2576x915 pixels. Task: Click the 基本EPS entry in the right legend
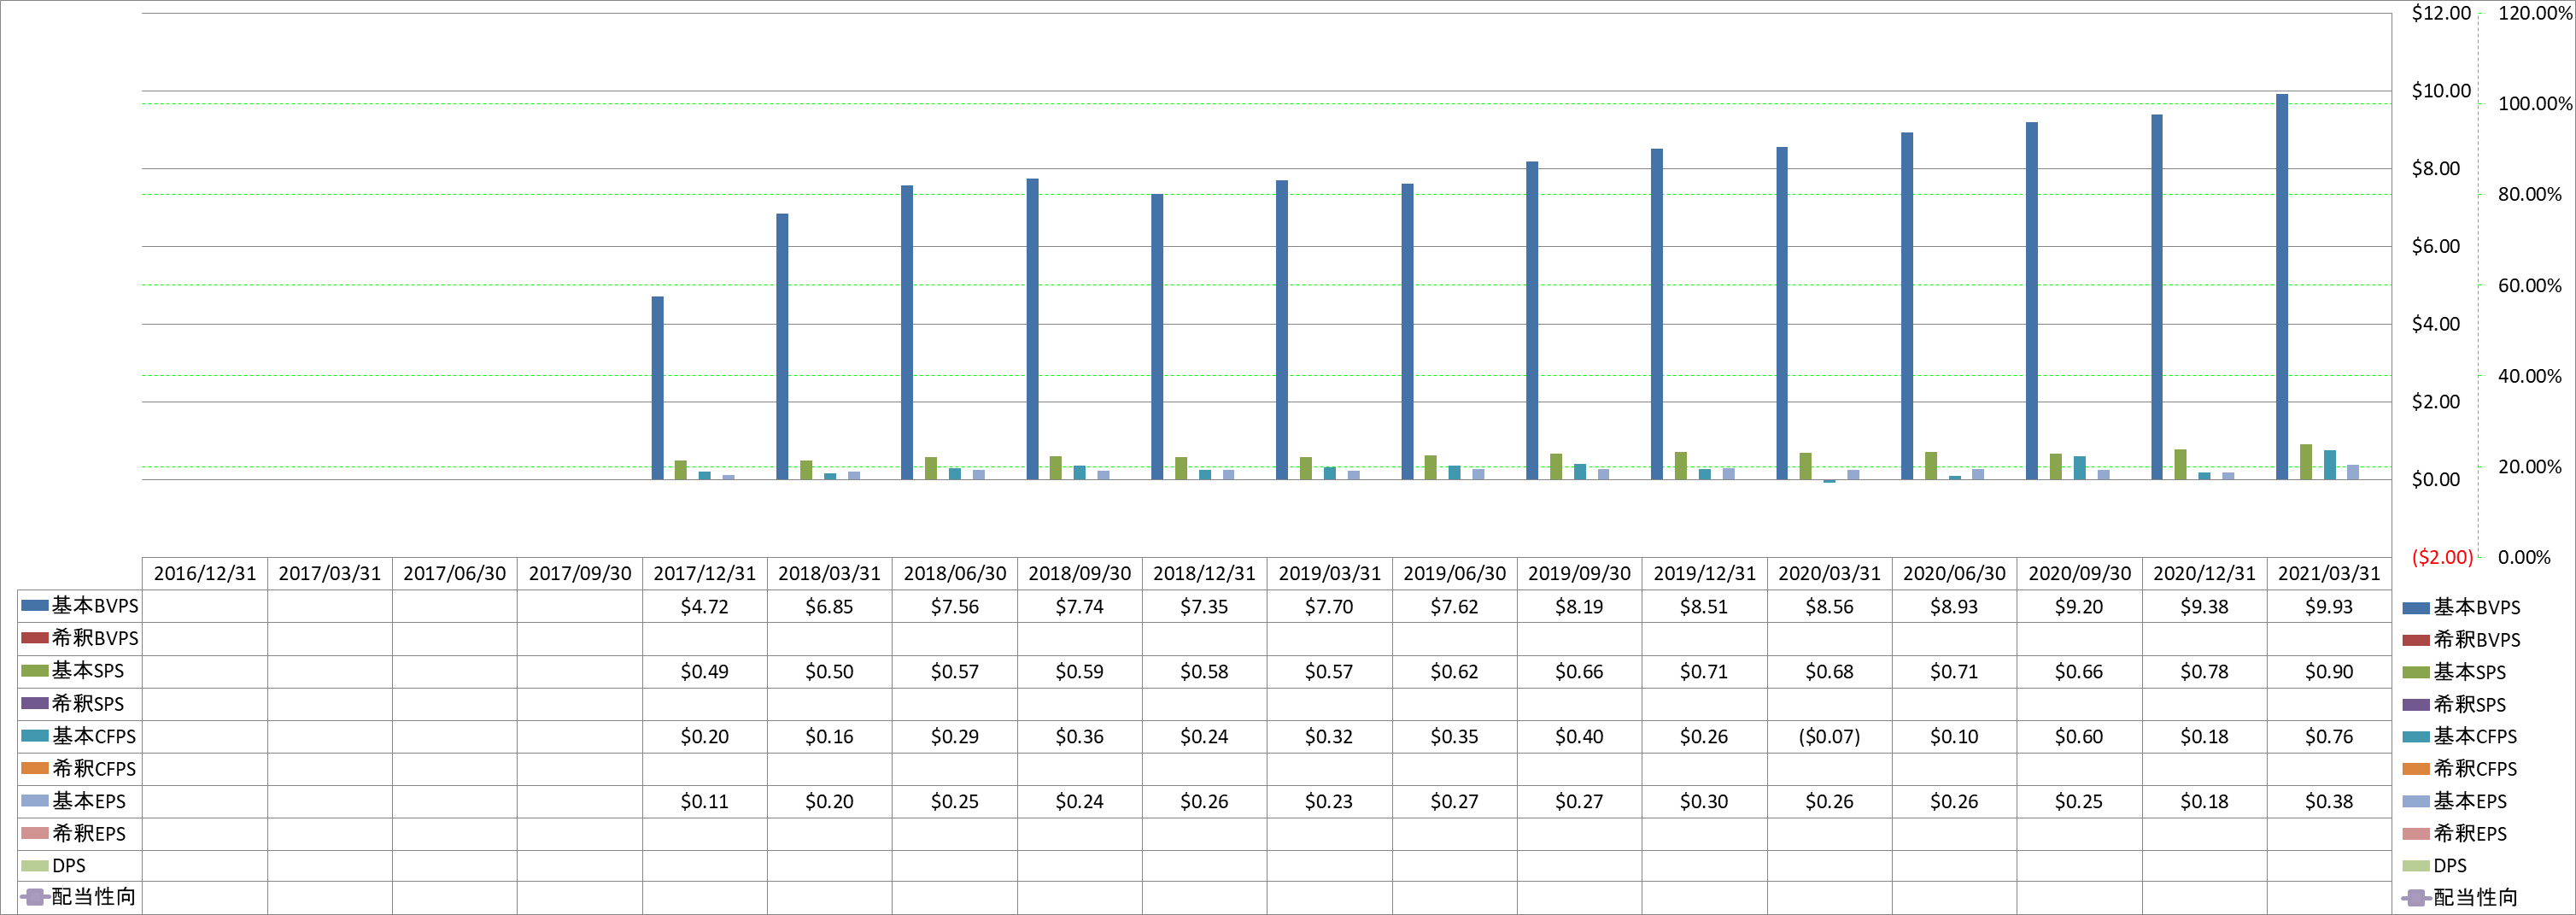(2454, 801)
